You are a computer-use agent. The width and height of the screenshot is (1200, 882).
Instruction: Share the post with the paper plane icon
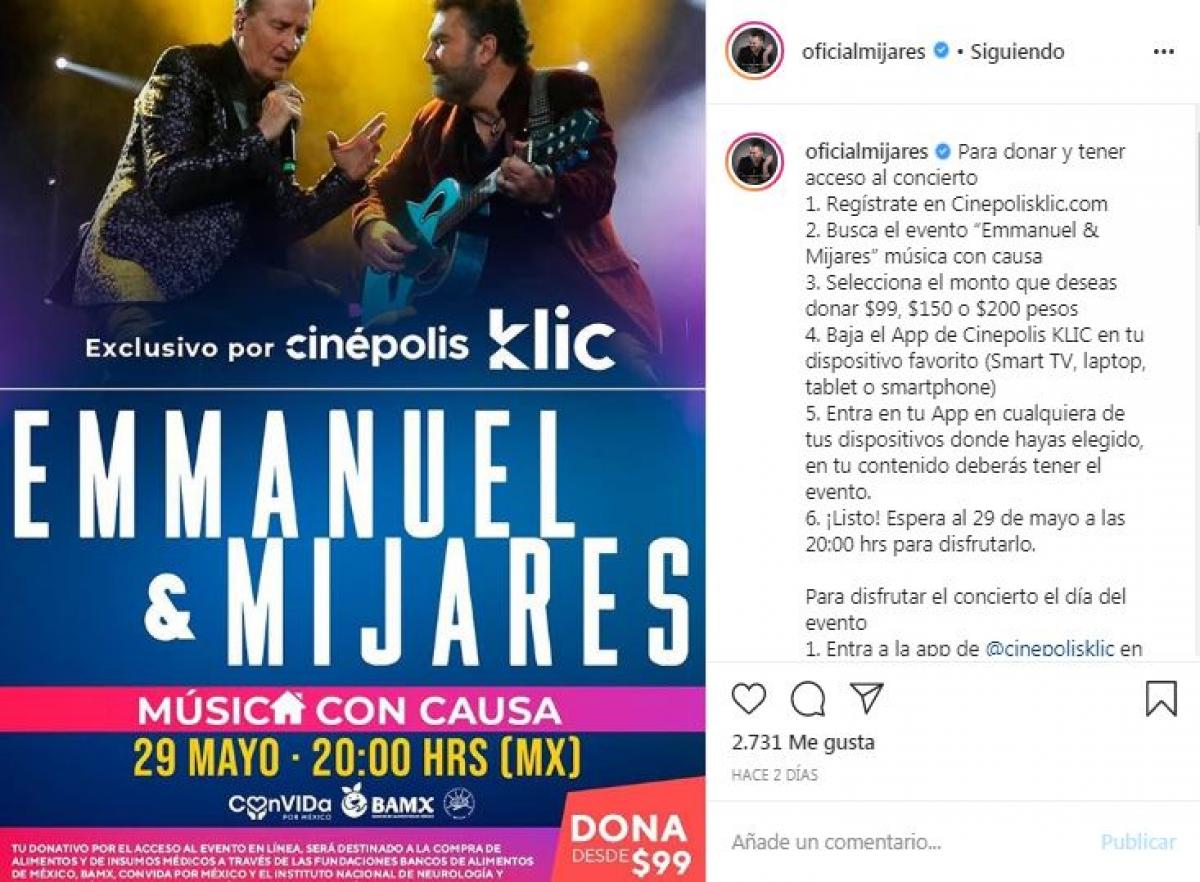pyautogui.click(x=867, y=698)
